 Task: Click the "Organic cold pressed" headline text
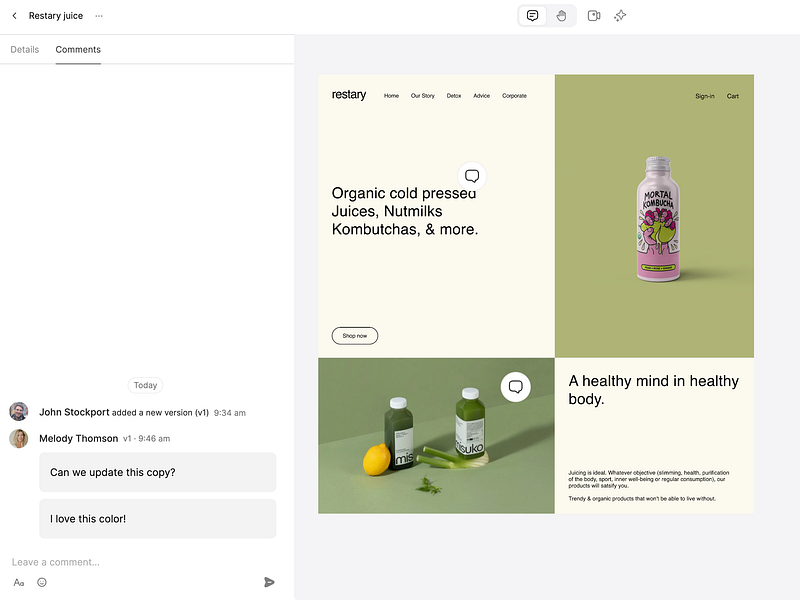point(404,193)
